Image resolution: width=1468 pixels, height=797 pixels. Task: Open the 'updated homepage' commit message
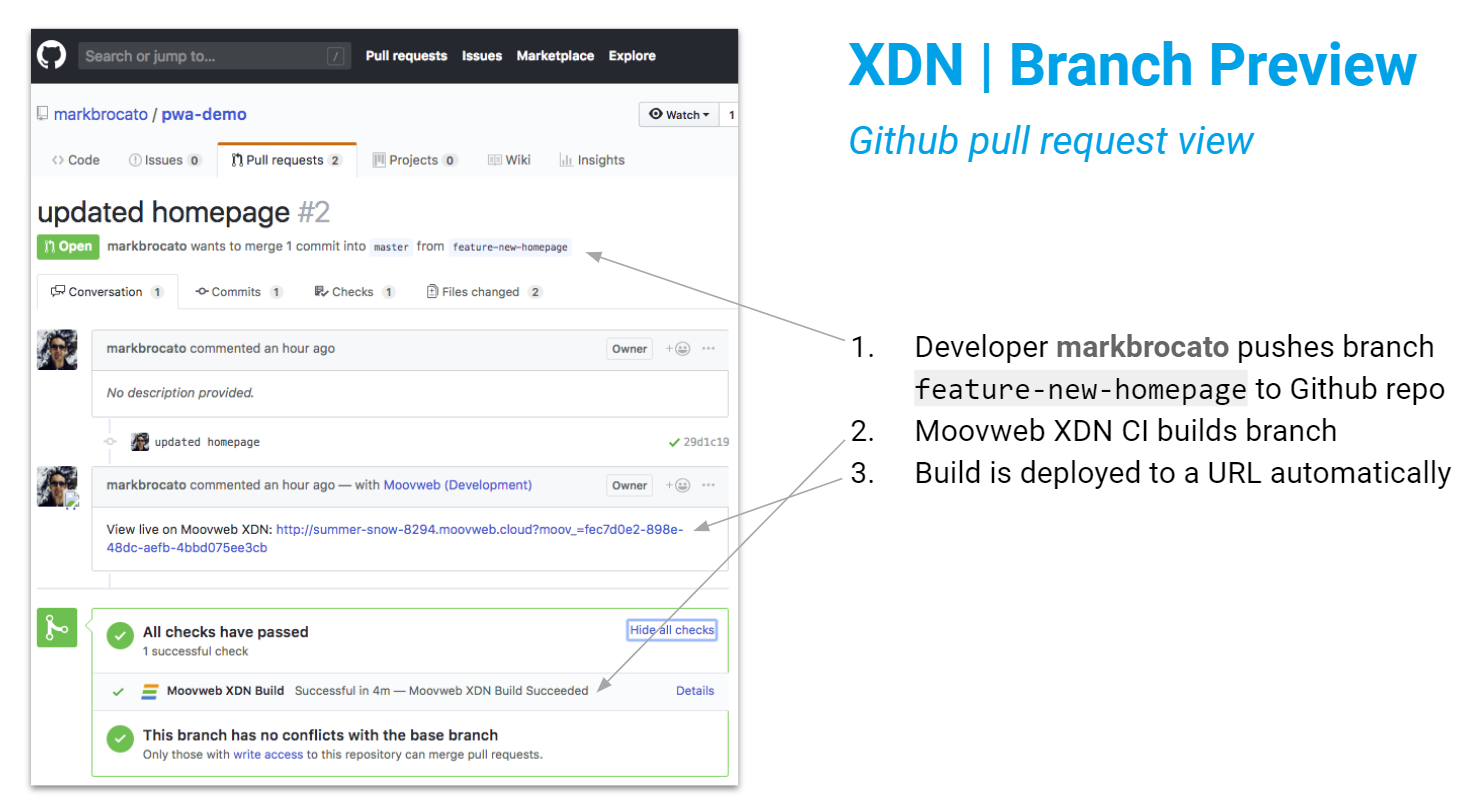(x=207, y=442)
